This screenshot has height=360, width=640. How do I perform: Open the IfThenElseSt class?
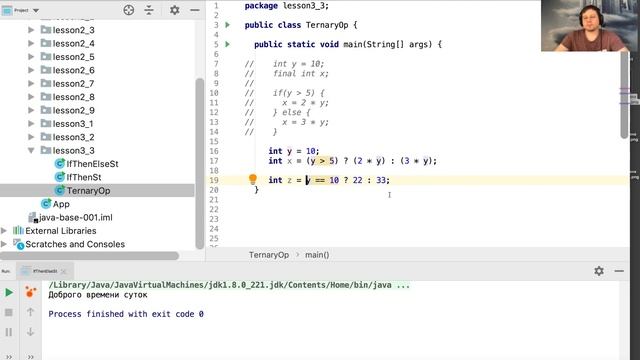pyautogui.click(x=92, y=164)
